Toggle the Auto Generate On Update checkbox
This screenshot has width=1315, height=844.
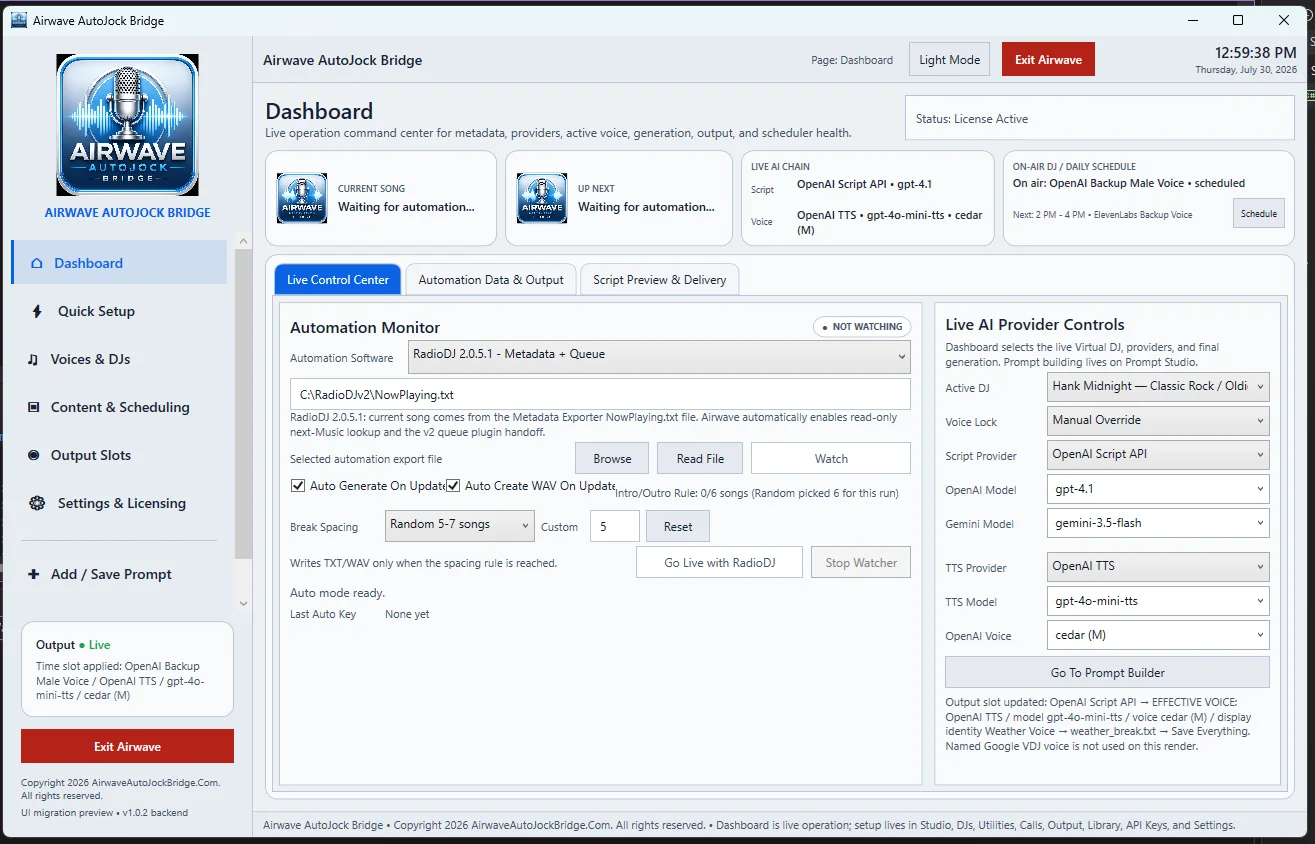[298, 486]
